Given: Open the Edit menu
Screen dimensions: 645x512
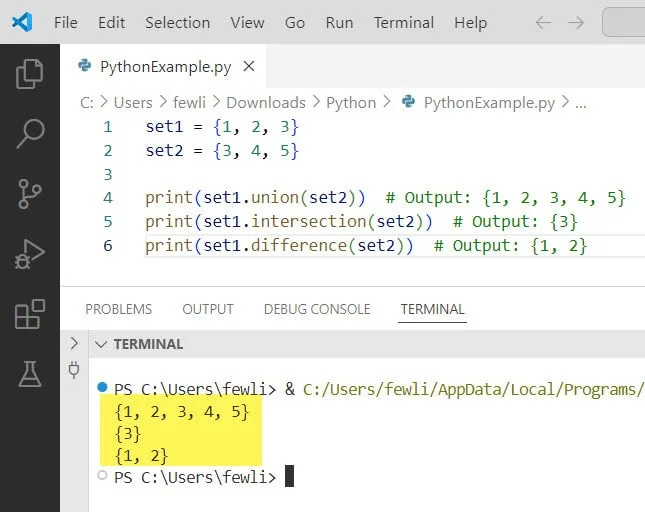Looking at the screenshot, I should click(111, 23).
